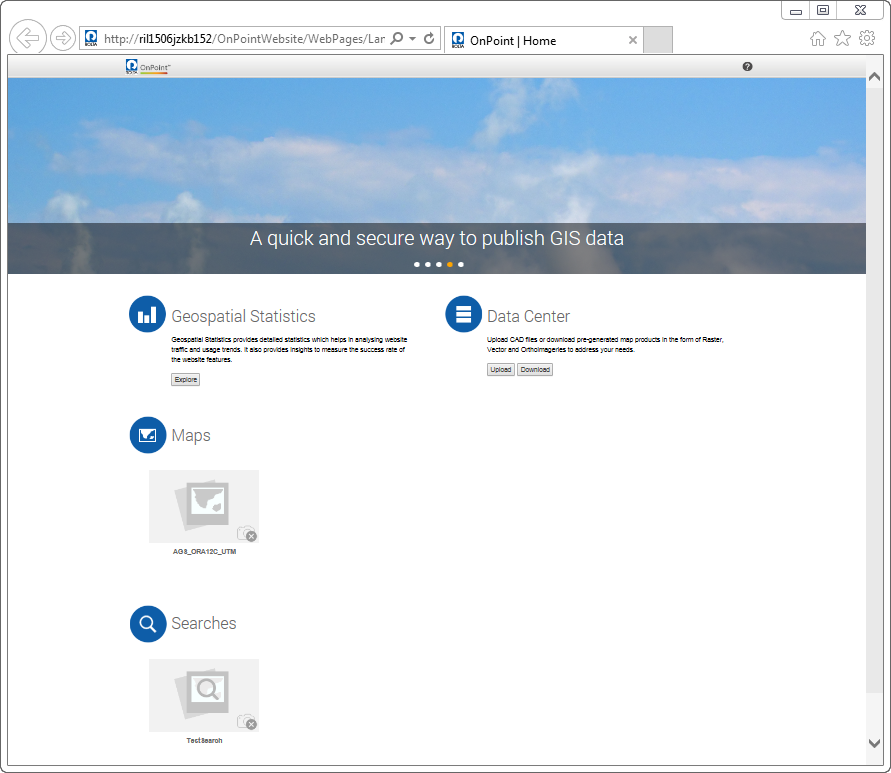The image size is (891, 773).
Task: Open the help question mark icon
Action: click(747, 67)
